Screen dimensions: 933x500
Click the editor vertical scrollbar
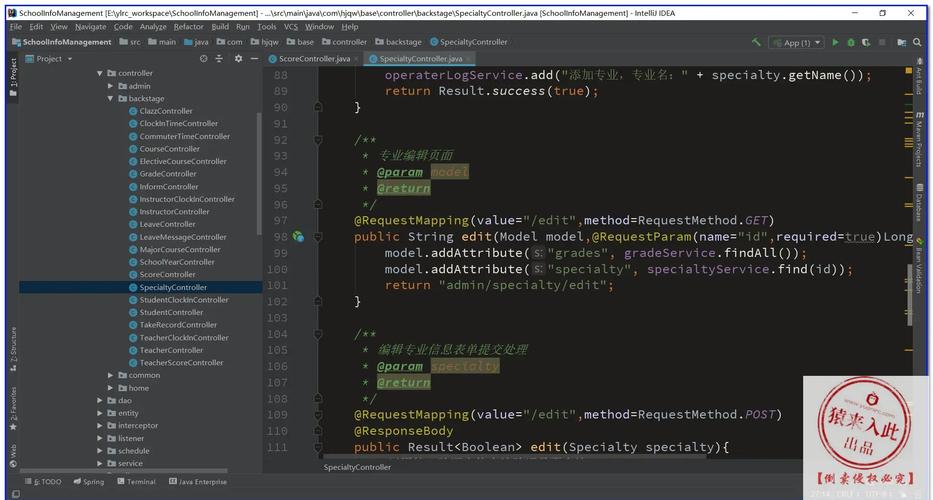909,294
